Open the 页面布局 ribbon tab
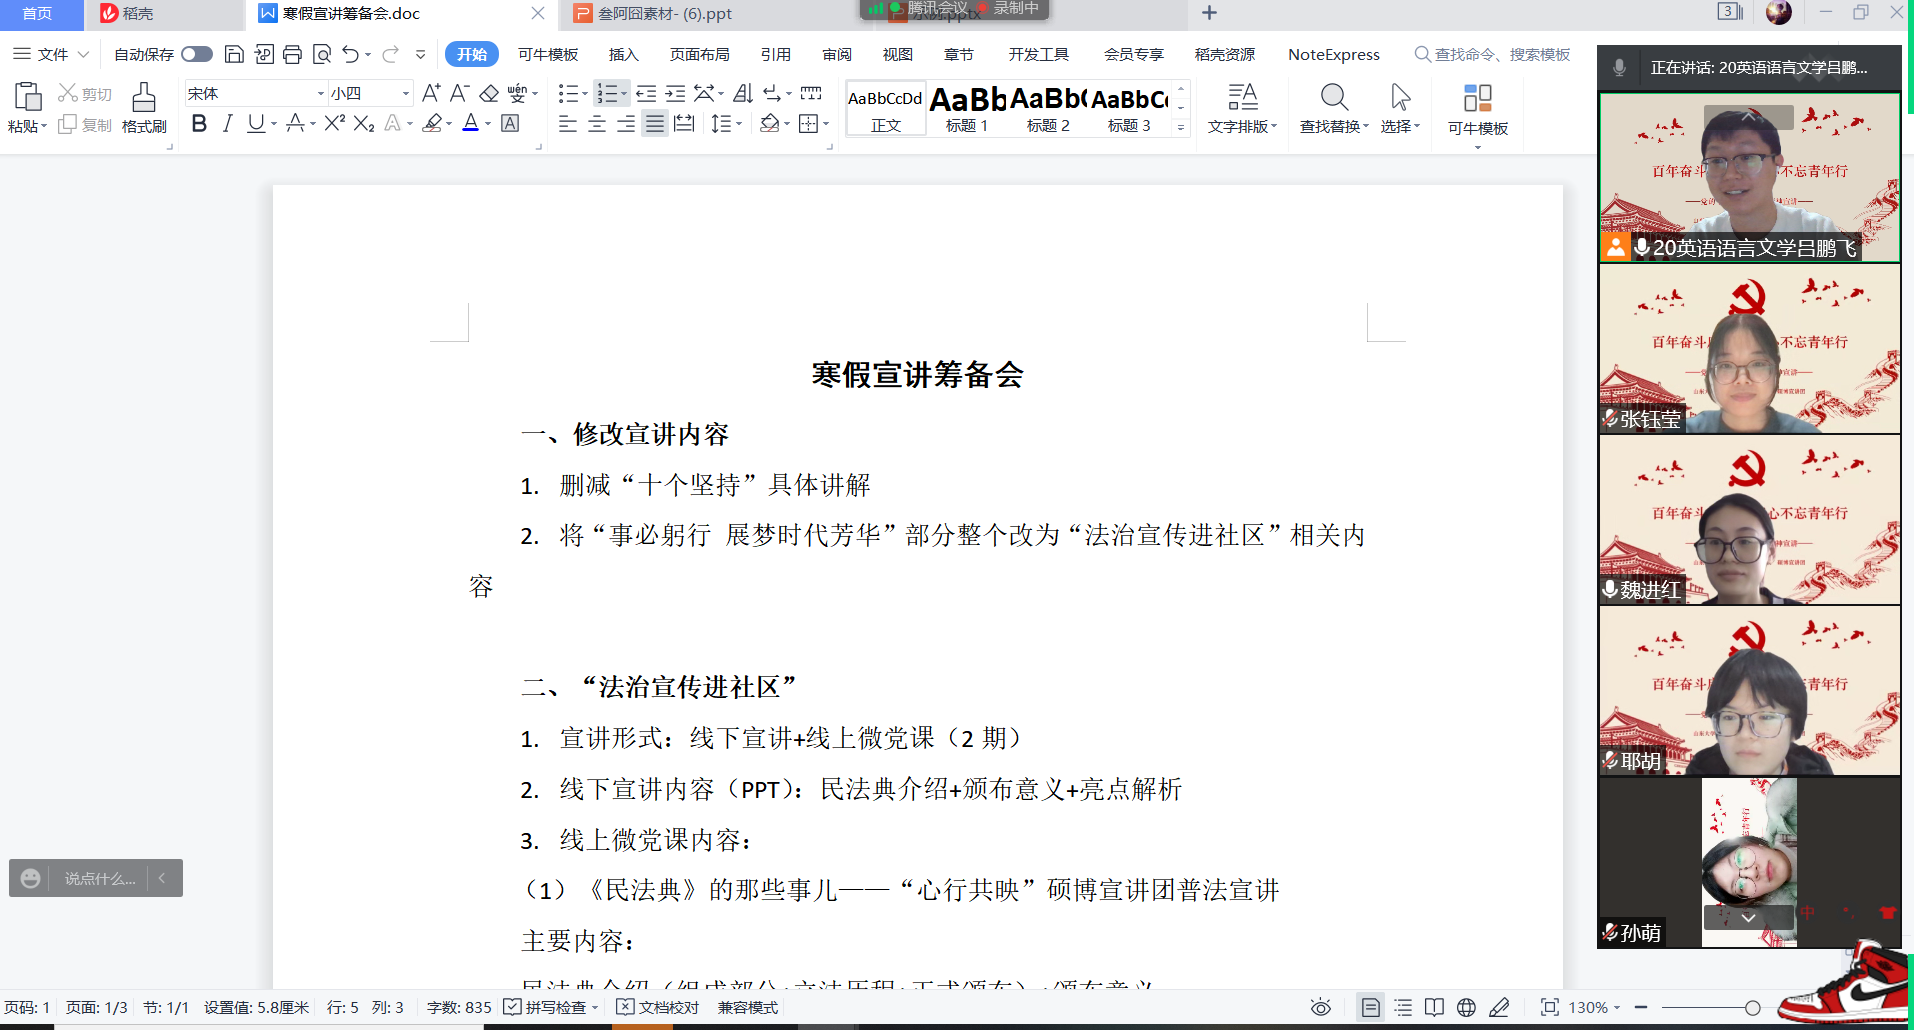 click(699, 54)
